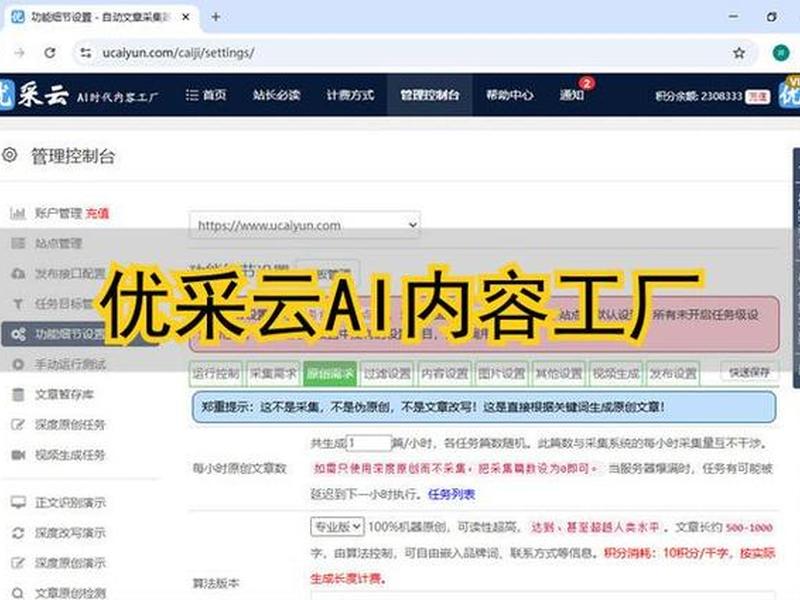Switch to the 其他设置 tab

coord(559,374)
